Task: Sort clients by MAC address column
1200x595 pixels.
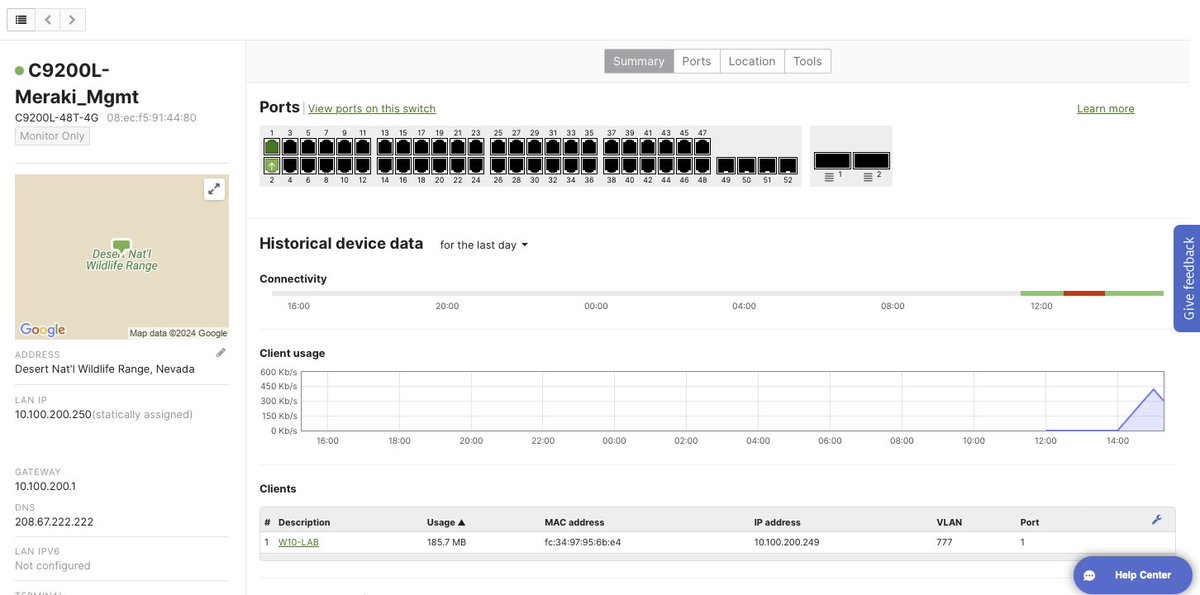Action: pos(575,522)
